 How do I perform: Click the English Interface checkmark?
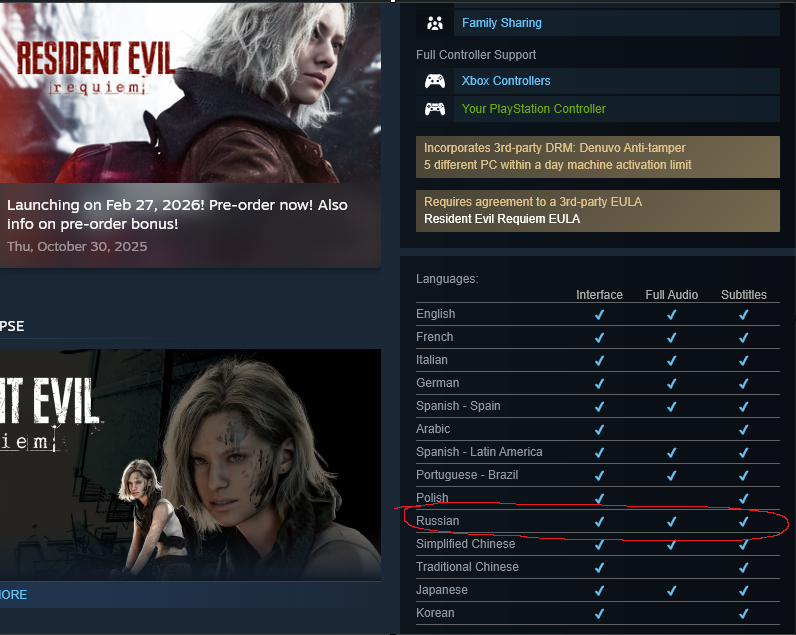coord(600,315)
